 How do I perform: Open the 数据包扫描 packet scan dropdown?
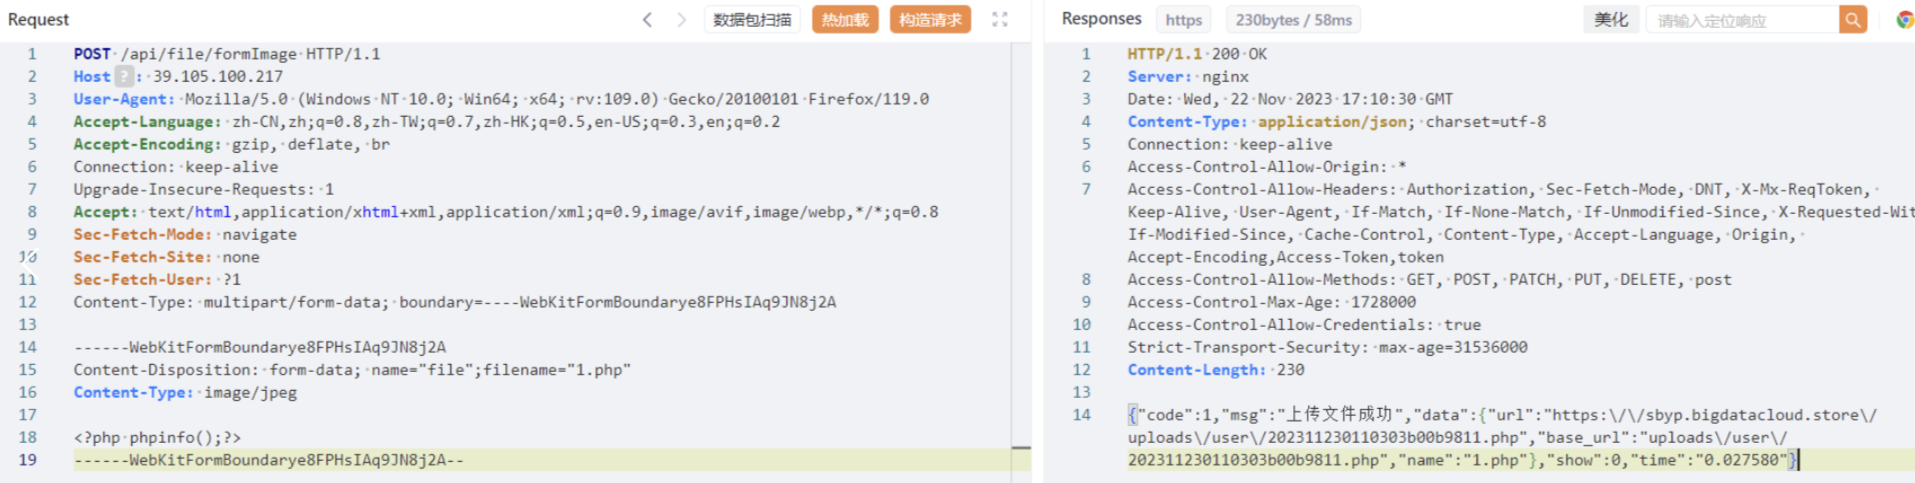(x=752, y=19)
